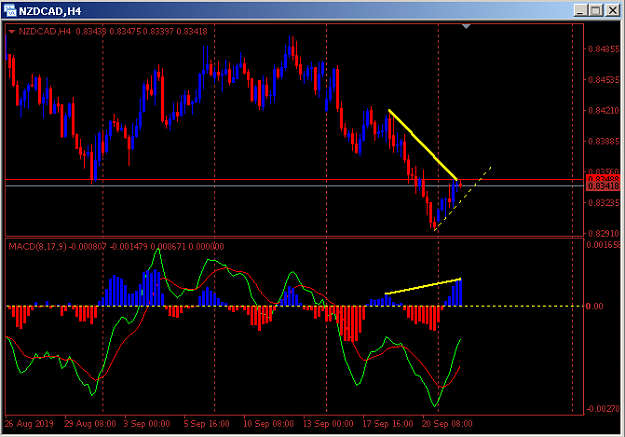Select the dashed yellow ascending trendline

[x=463, y=199]
